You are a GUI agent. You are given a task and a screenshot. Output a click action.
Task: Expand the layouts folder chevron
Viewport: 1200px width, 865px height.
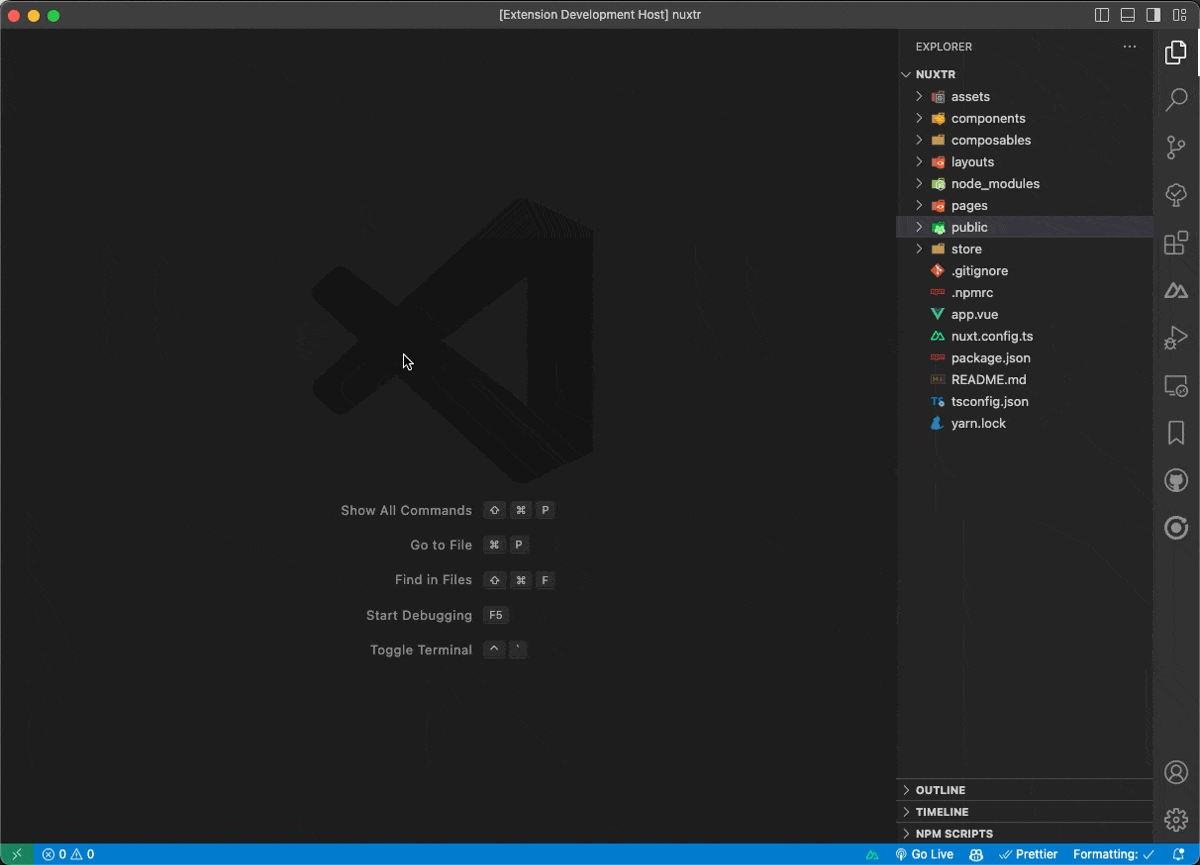(x=919, y=162)
